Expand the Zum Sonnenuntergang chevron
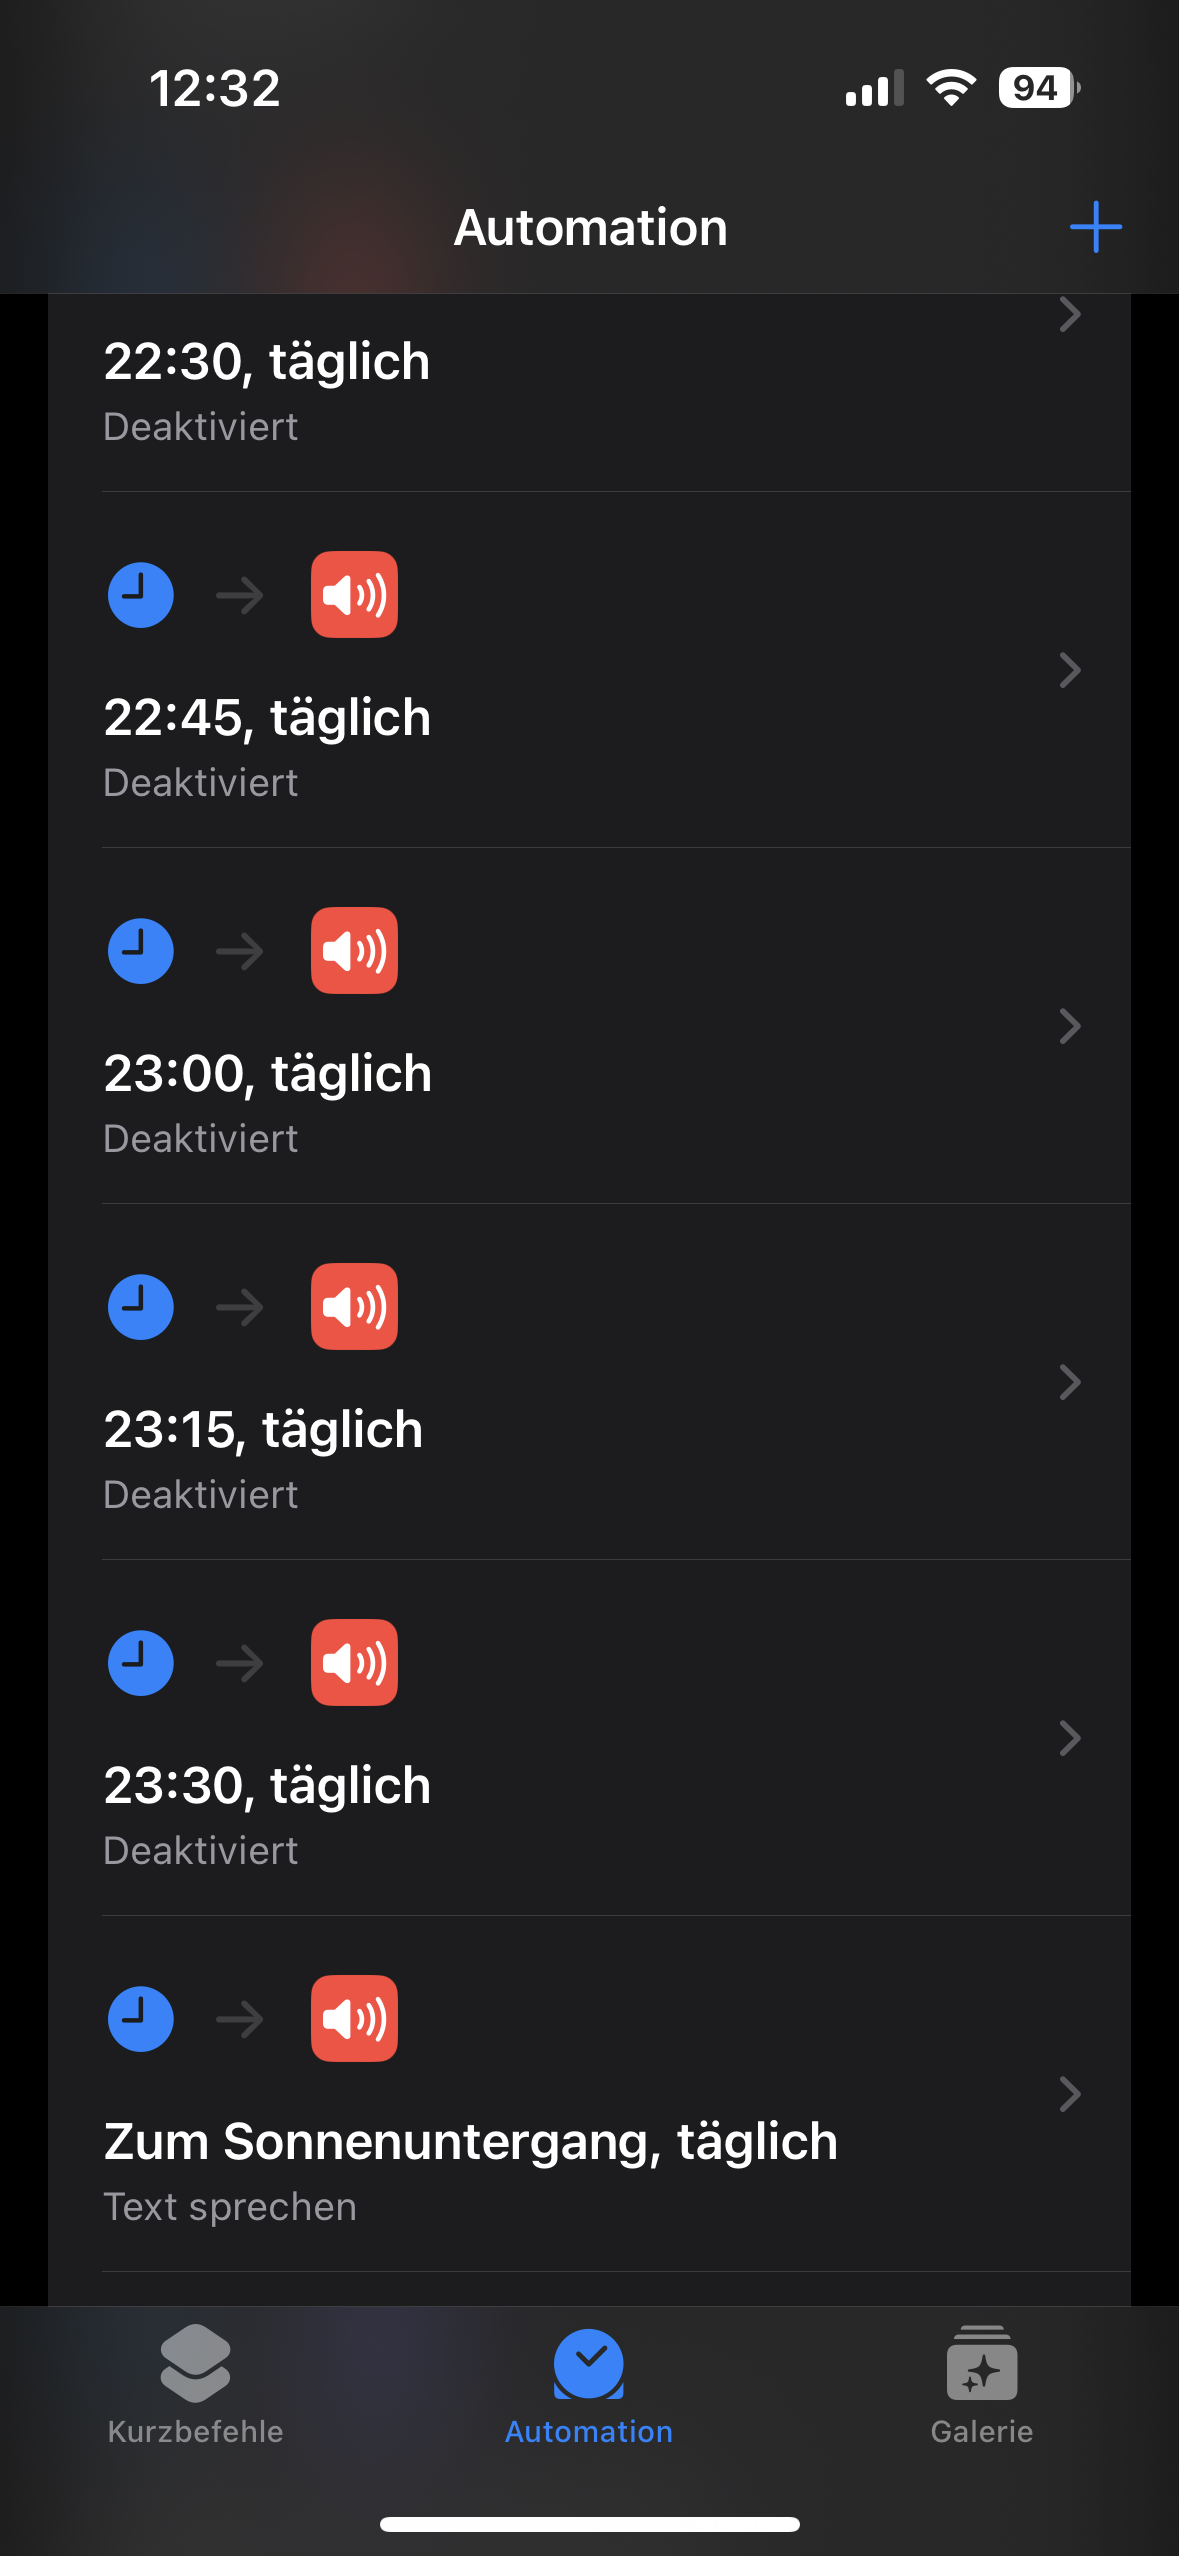The image size is (1179, 2556). click(x=1070, y=2094)
